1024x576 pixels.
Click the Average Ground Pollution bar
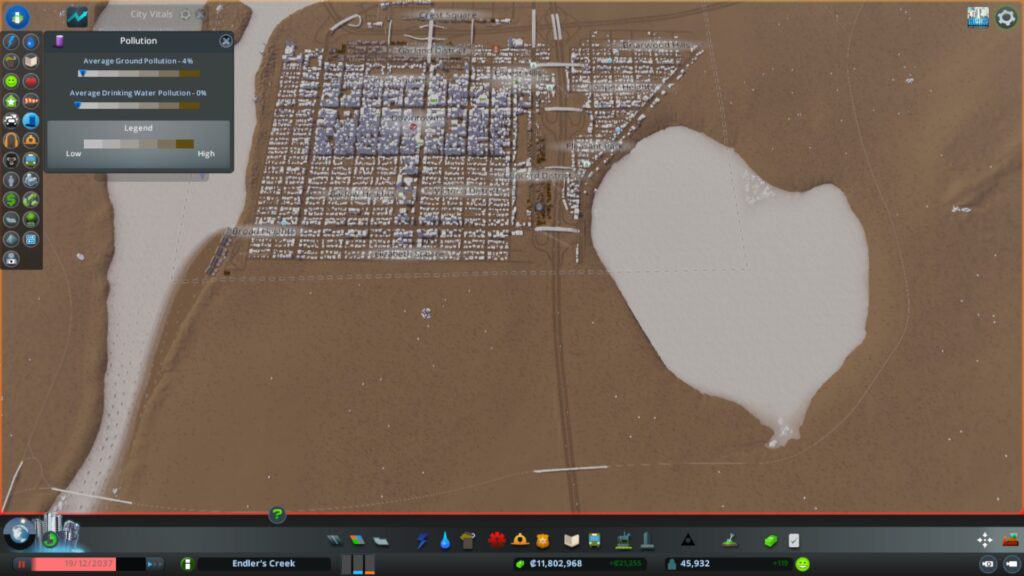tap(138, 73)
